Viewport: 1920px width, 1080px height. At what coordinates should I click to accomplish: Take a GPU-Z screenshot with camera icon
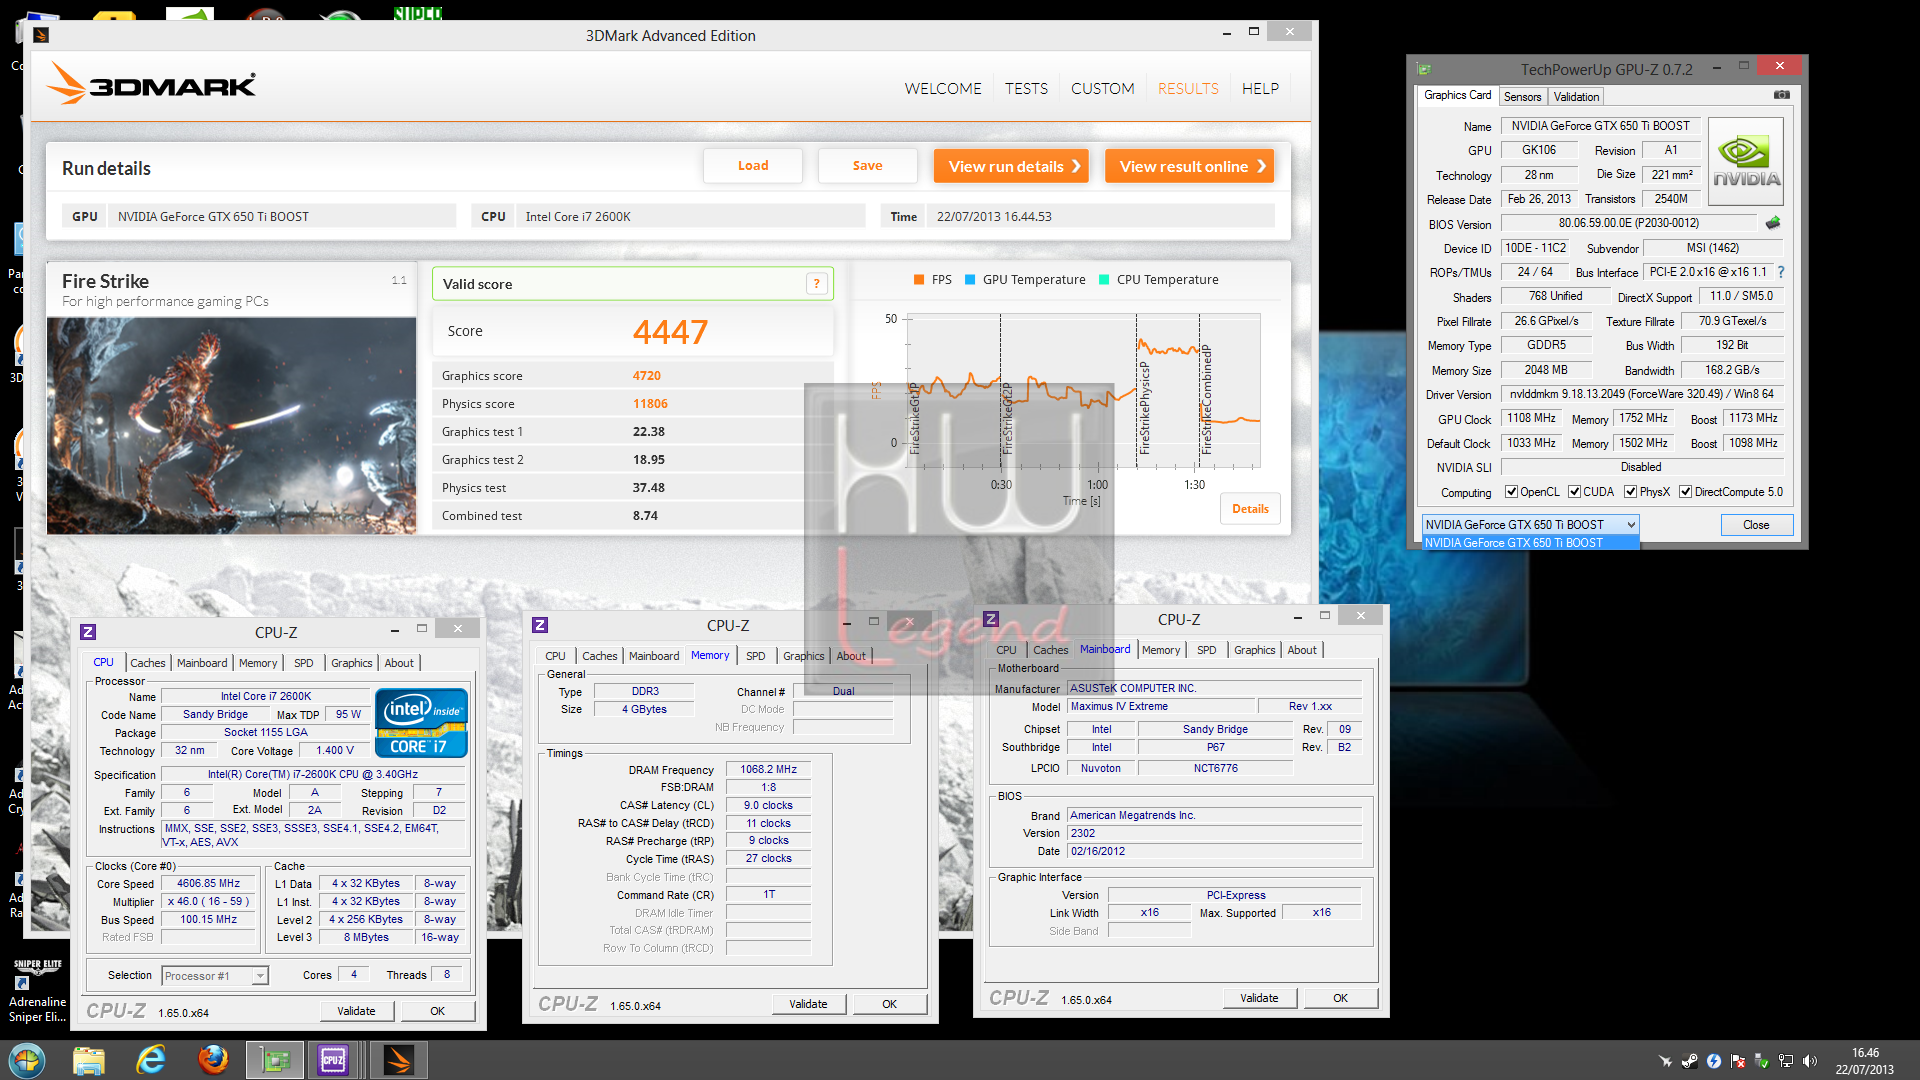pos(1782,95)
